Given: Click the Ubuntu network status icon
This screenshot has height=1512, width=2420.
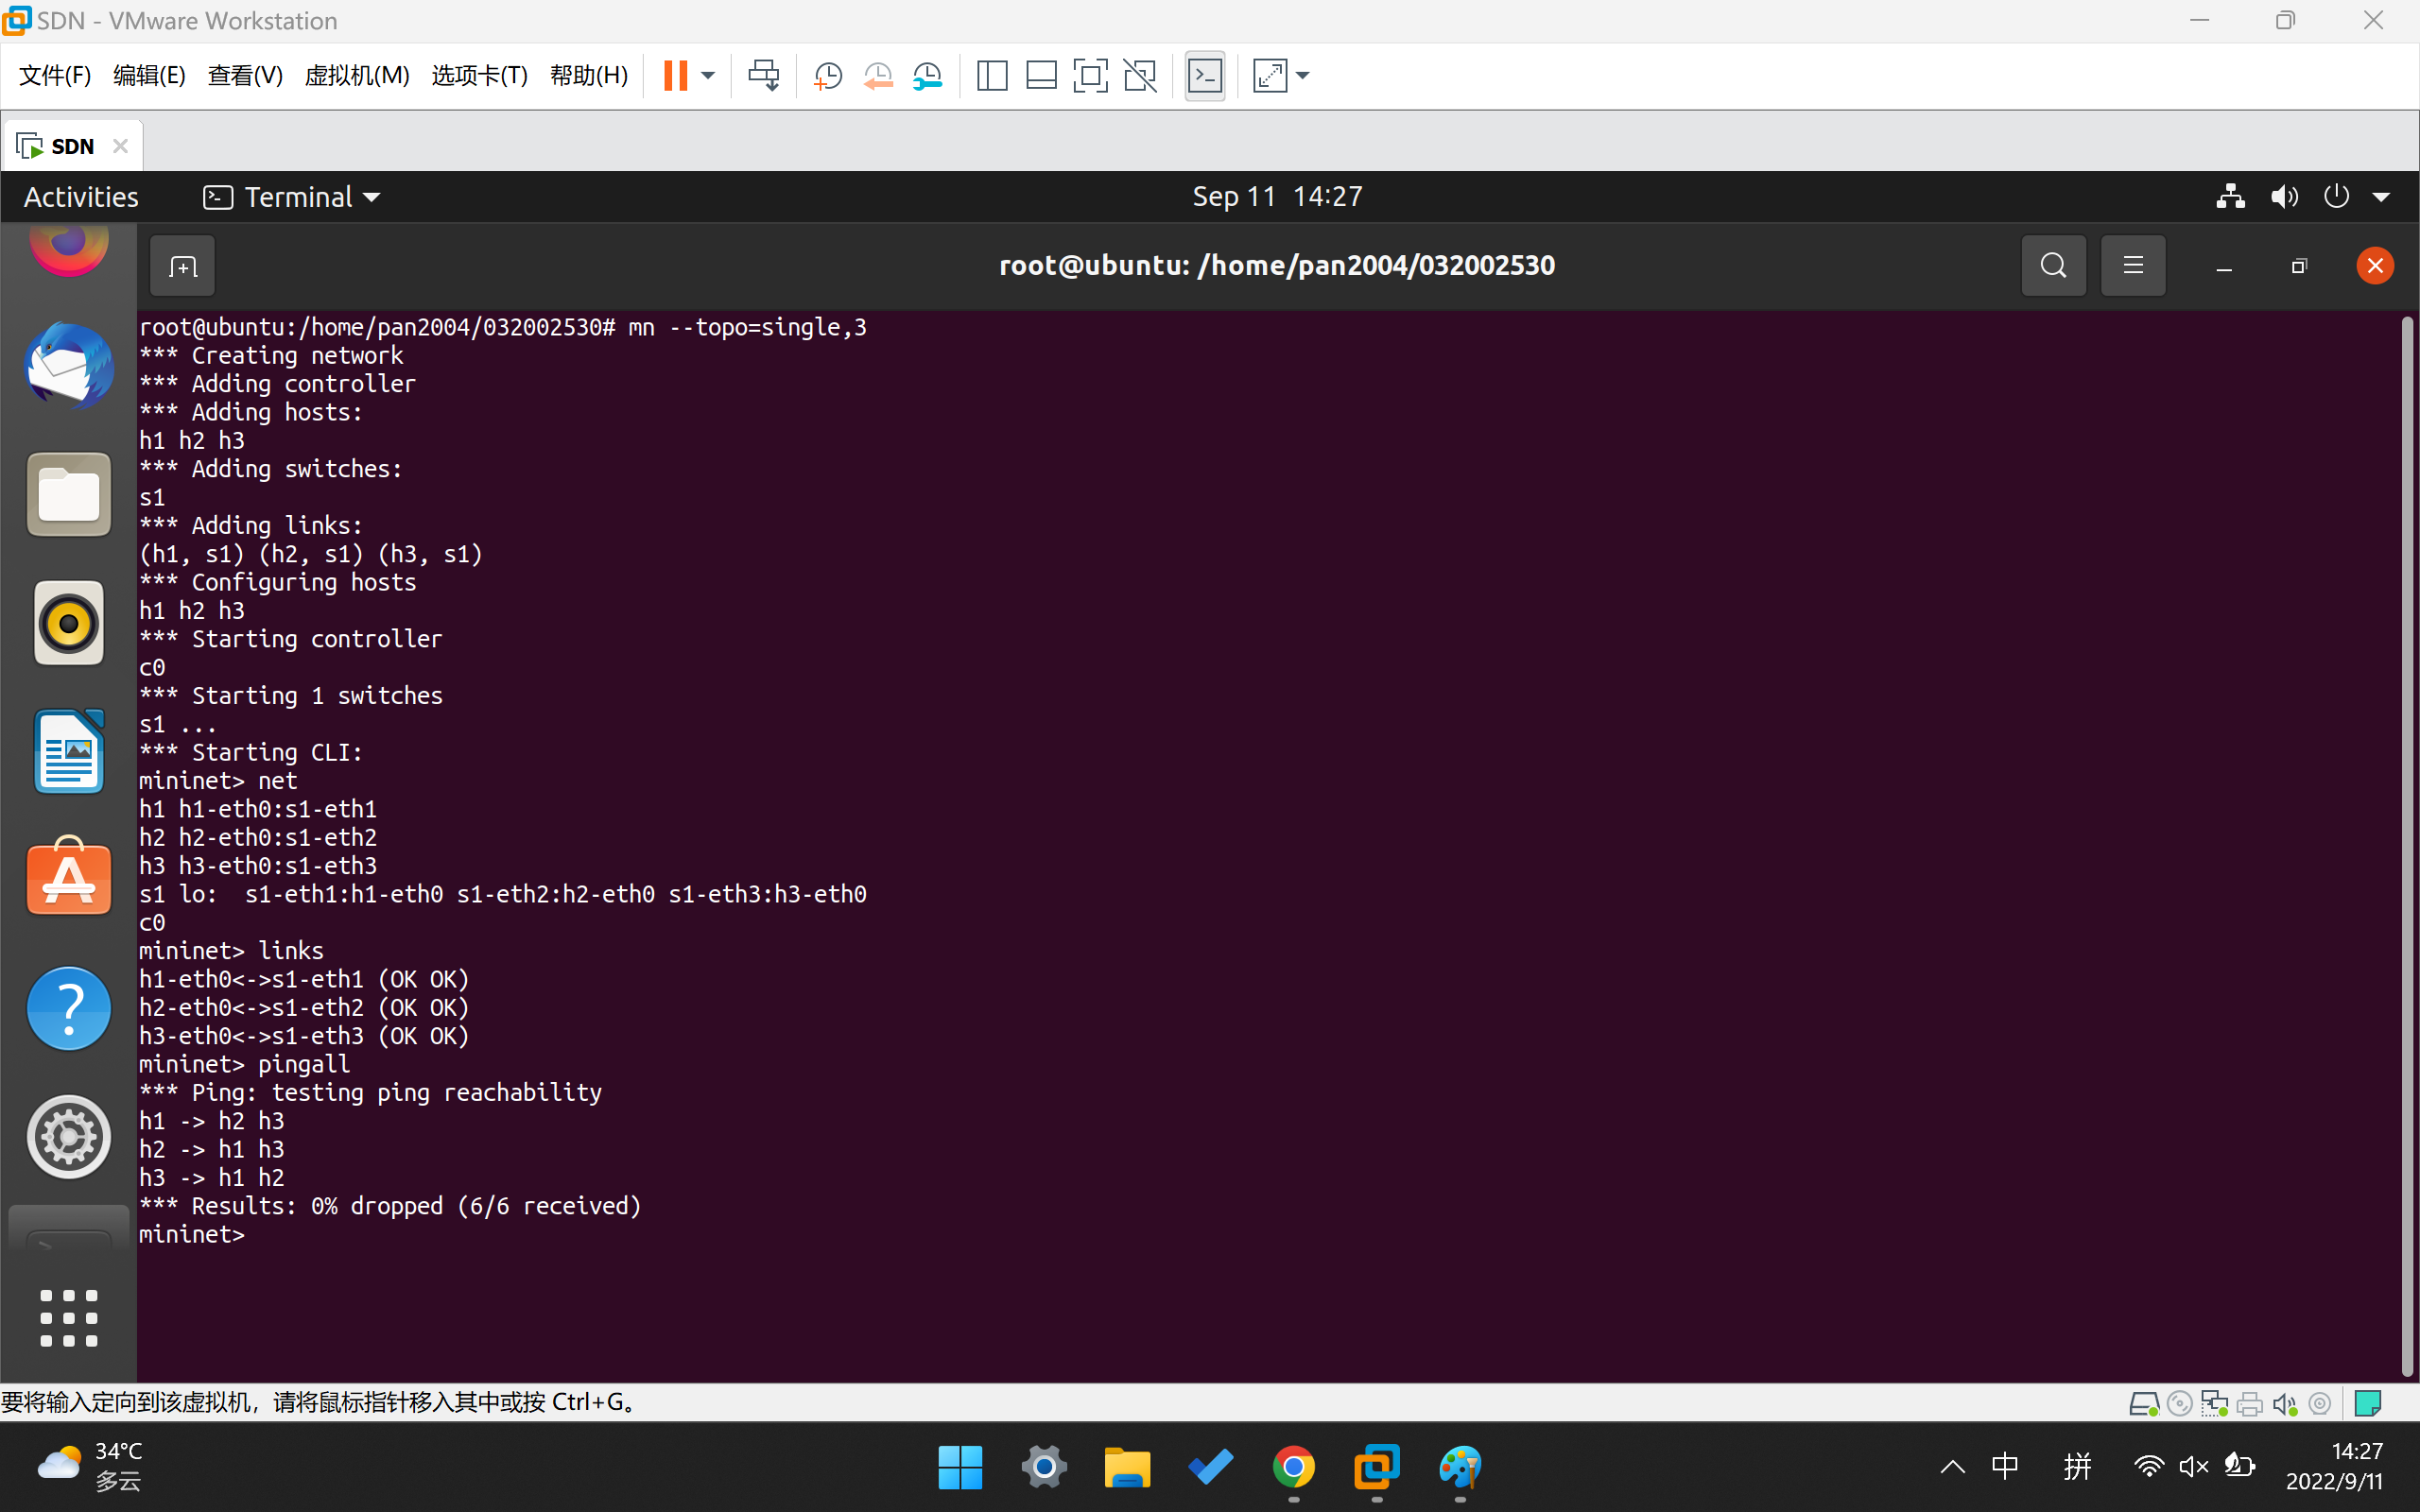Looking at the screenshot, I should tap(2230, 197).
